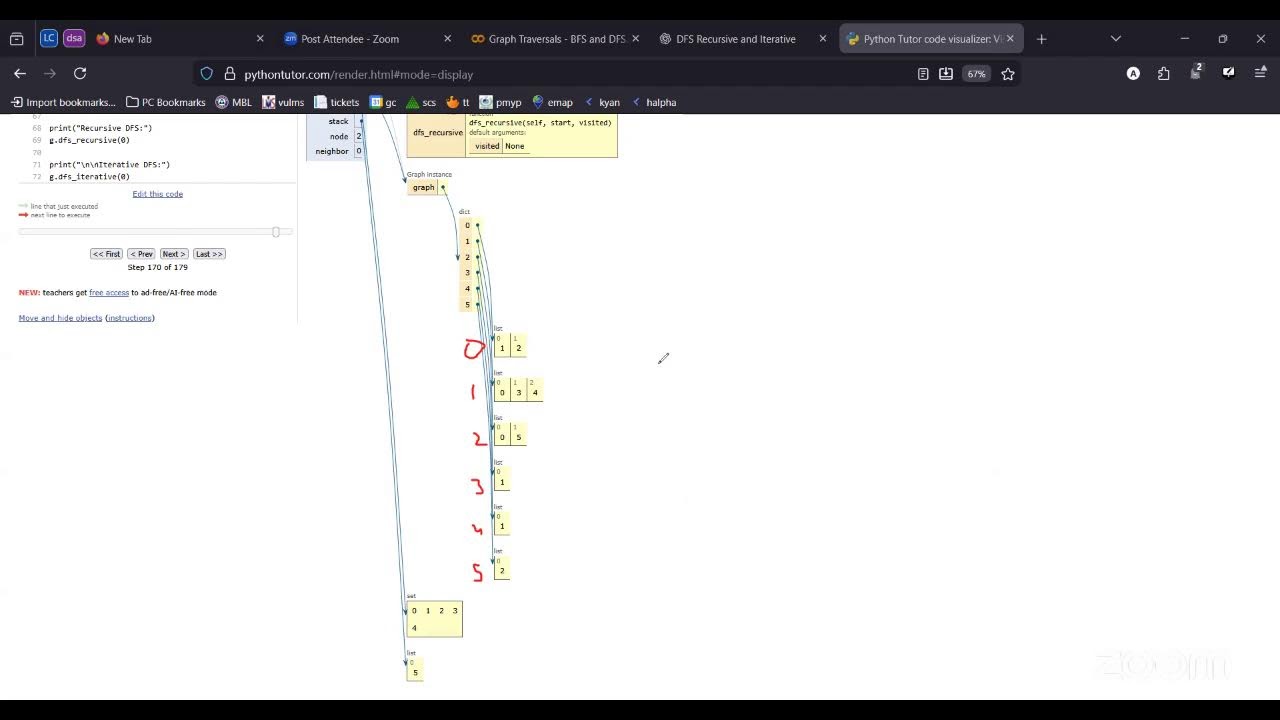This screenshot has width=1280, height=720.
Task: Reset the 67% zoom level badge
Action: pos(976,74)
